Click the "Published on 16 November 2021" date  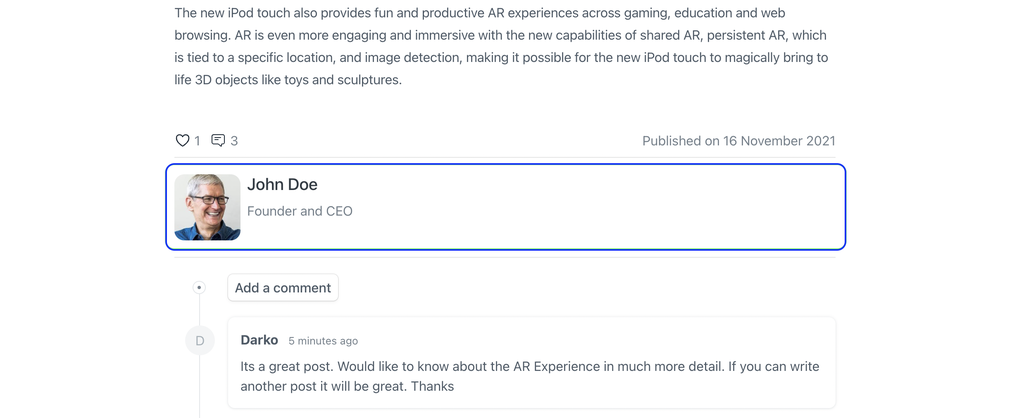(x=738, y=141)
